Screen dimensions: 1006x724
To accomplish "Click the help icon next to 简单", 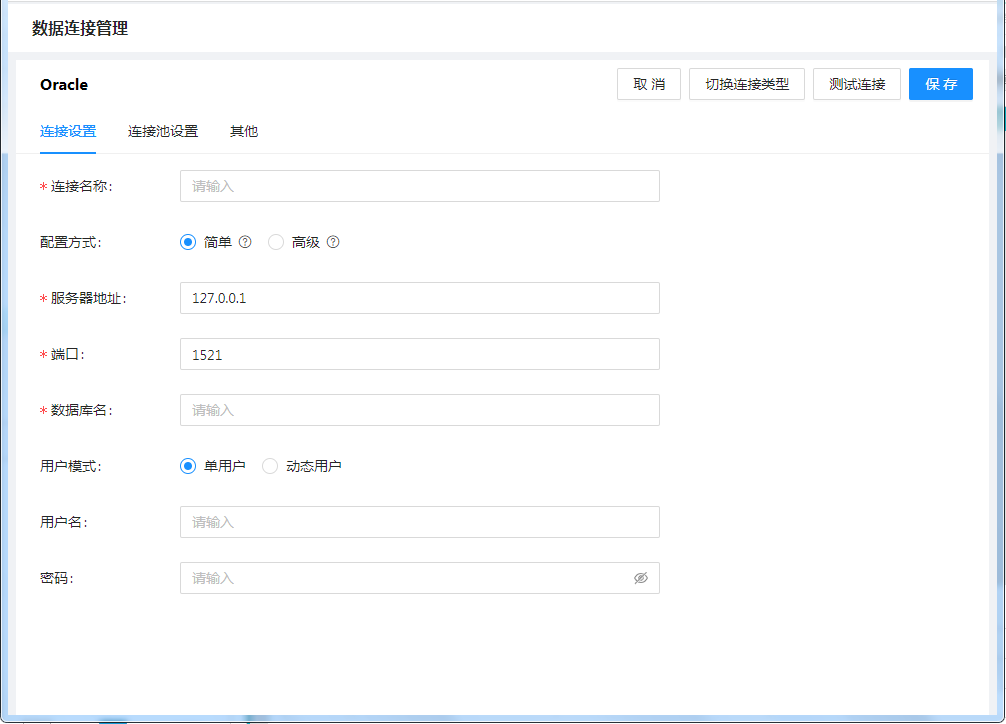I will (245, 242).
